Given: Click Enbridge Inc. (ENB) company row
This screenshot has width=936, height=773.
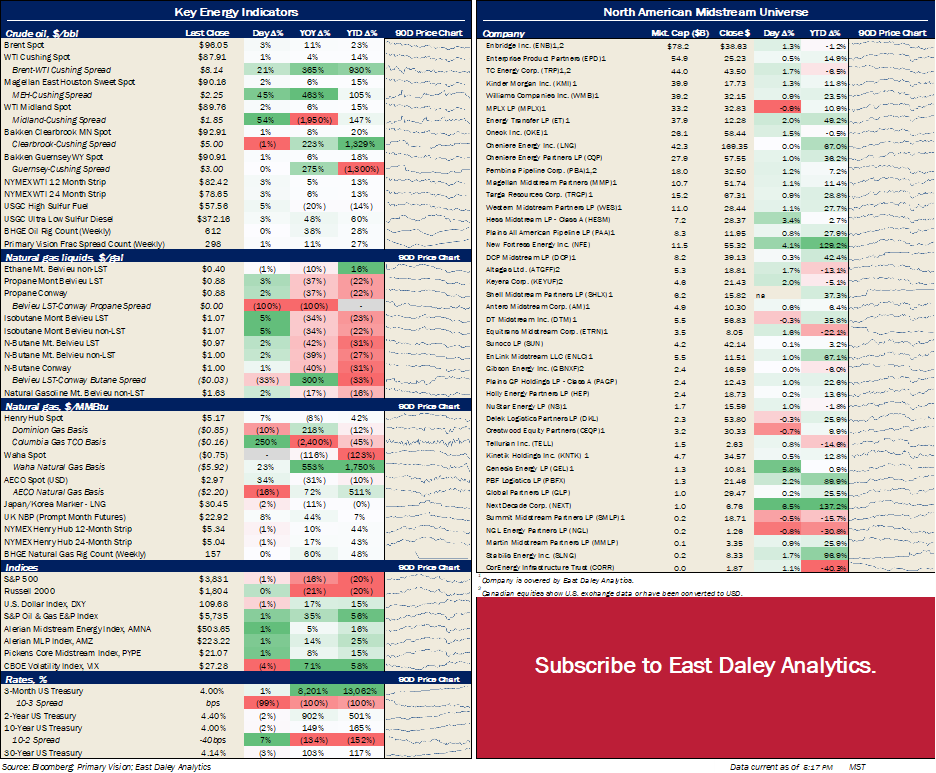Looking at the screenshot, I should click(x=663, y=45).
